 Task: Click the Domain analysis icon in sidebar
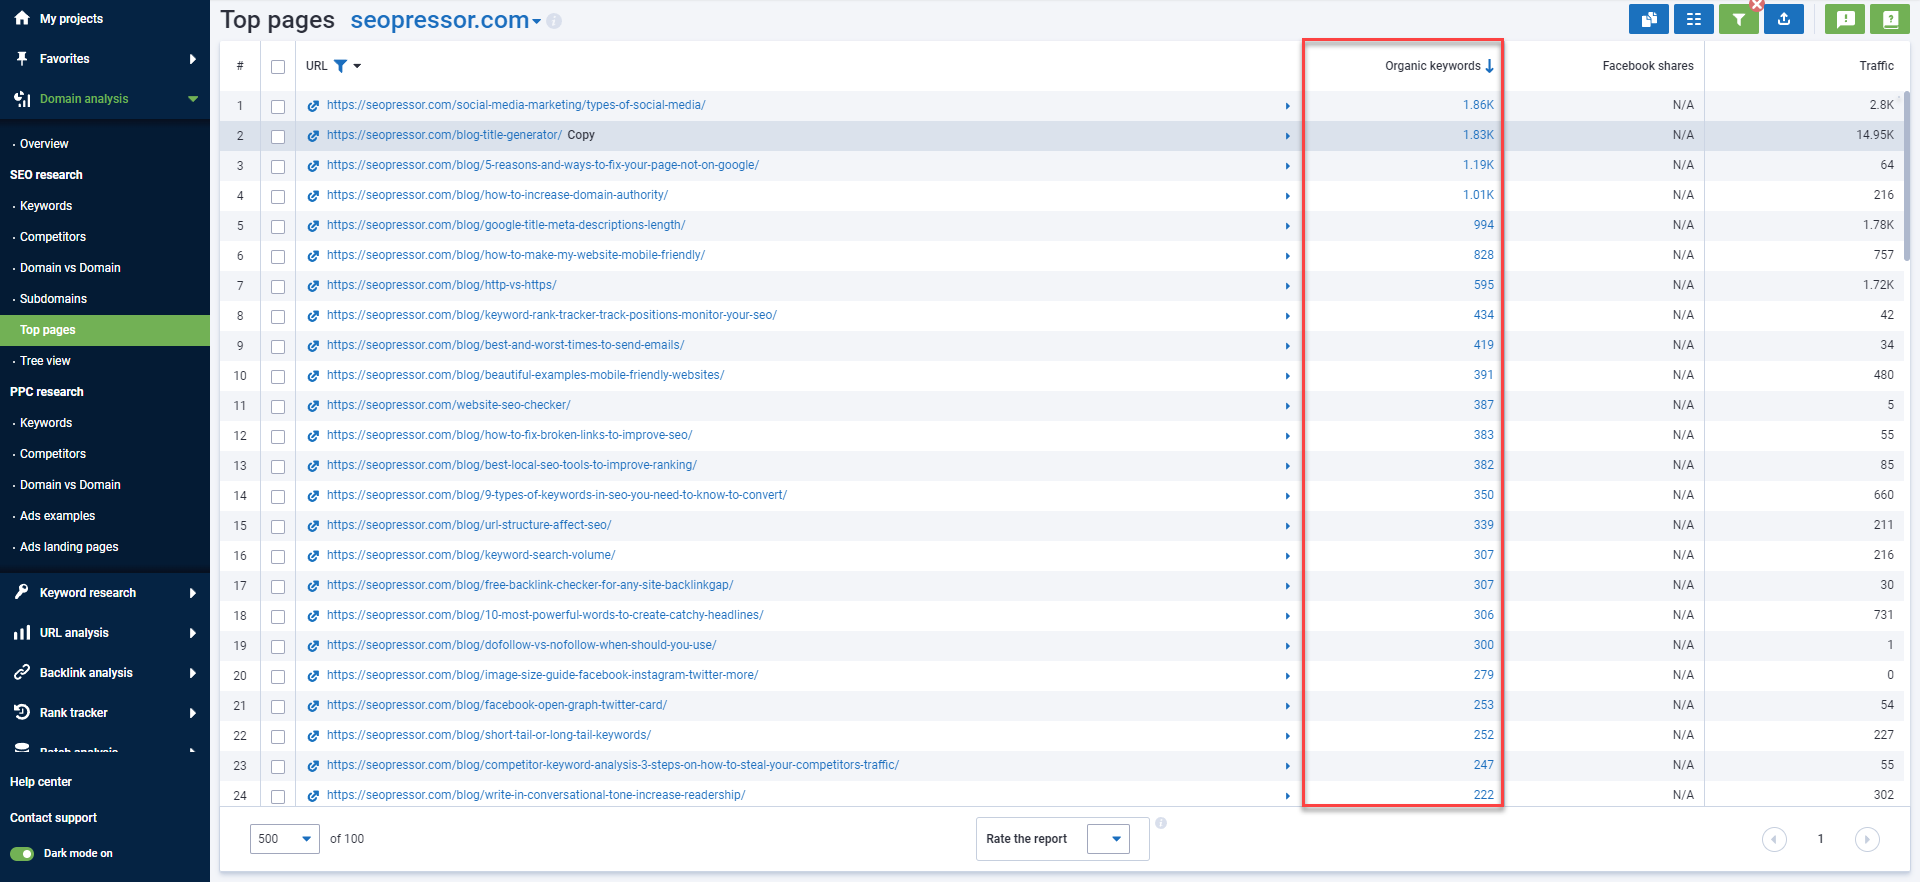[21, 99]
